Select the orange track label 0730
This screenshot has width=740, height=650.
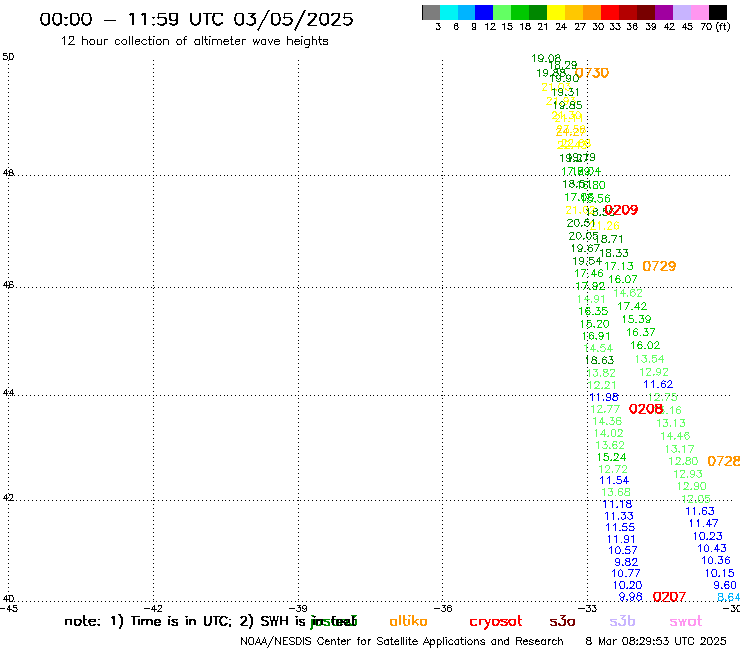592,73
